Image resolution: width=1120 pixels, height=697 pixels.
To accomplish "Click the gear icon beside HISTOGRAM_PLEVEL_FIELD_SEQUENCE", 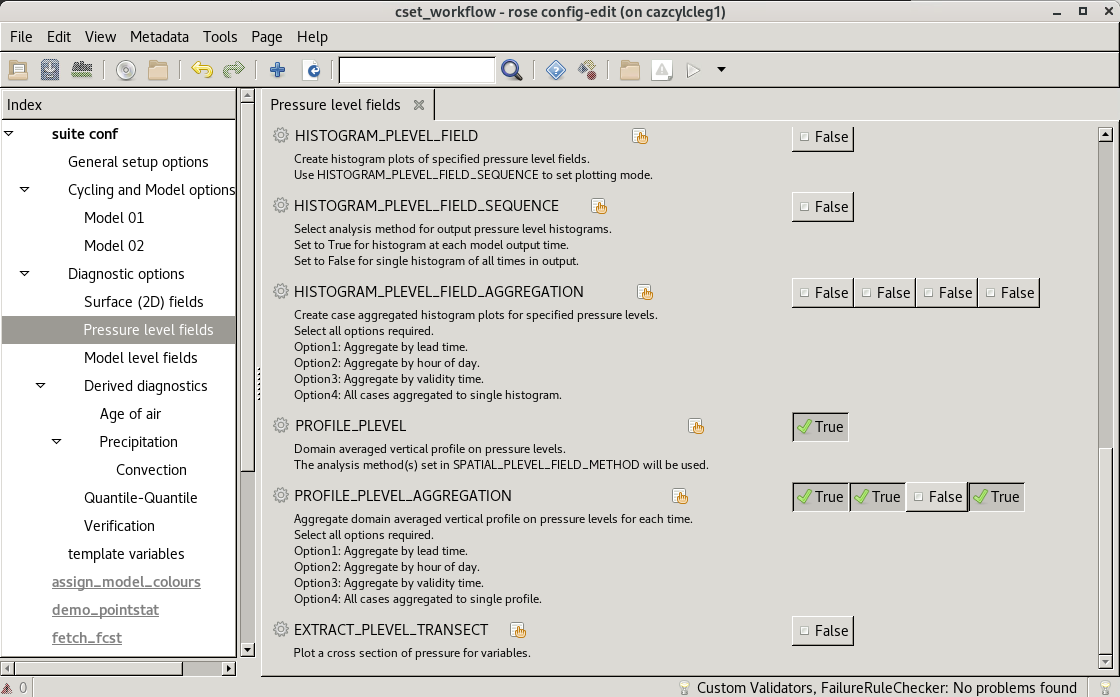I will [281, 205].
